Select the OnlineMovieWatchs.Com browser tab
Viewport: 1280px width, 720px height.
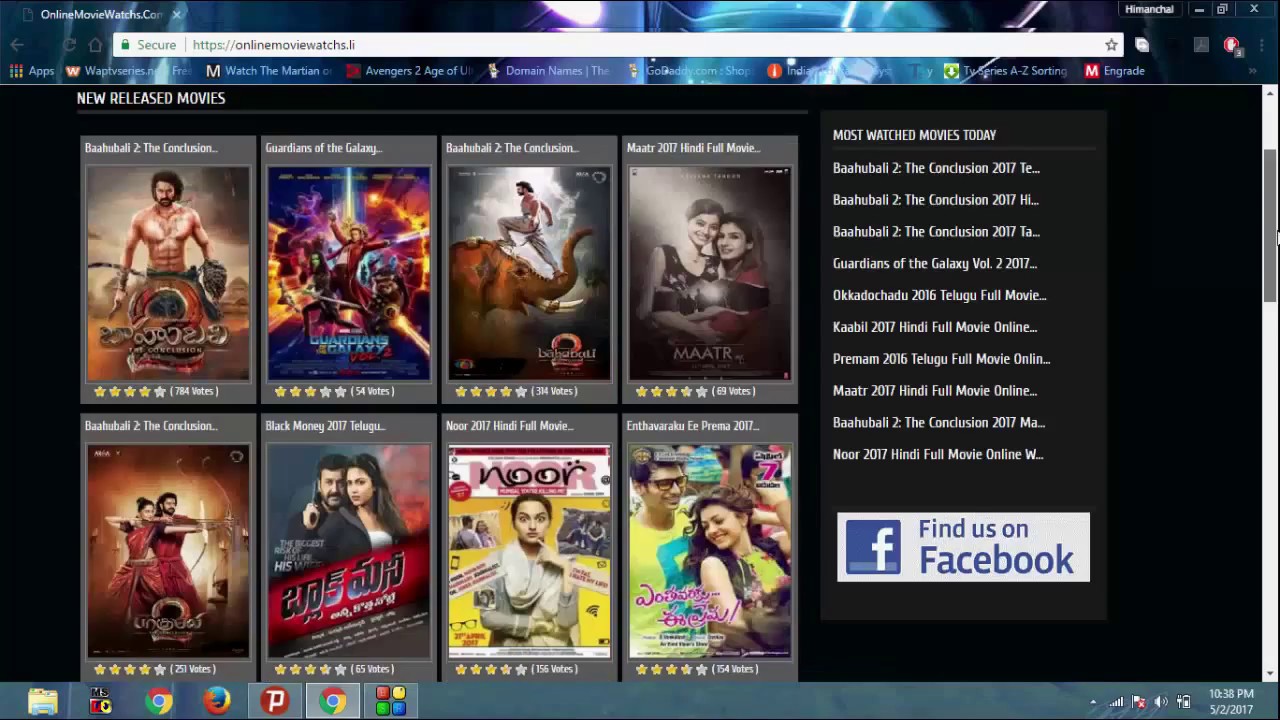tap(100, 14)
